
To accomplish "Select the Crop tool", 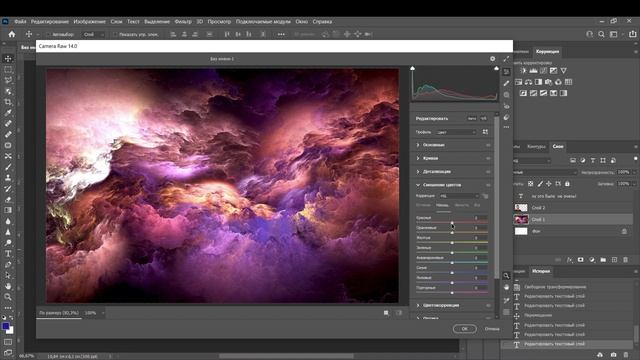I will point(8,102).
